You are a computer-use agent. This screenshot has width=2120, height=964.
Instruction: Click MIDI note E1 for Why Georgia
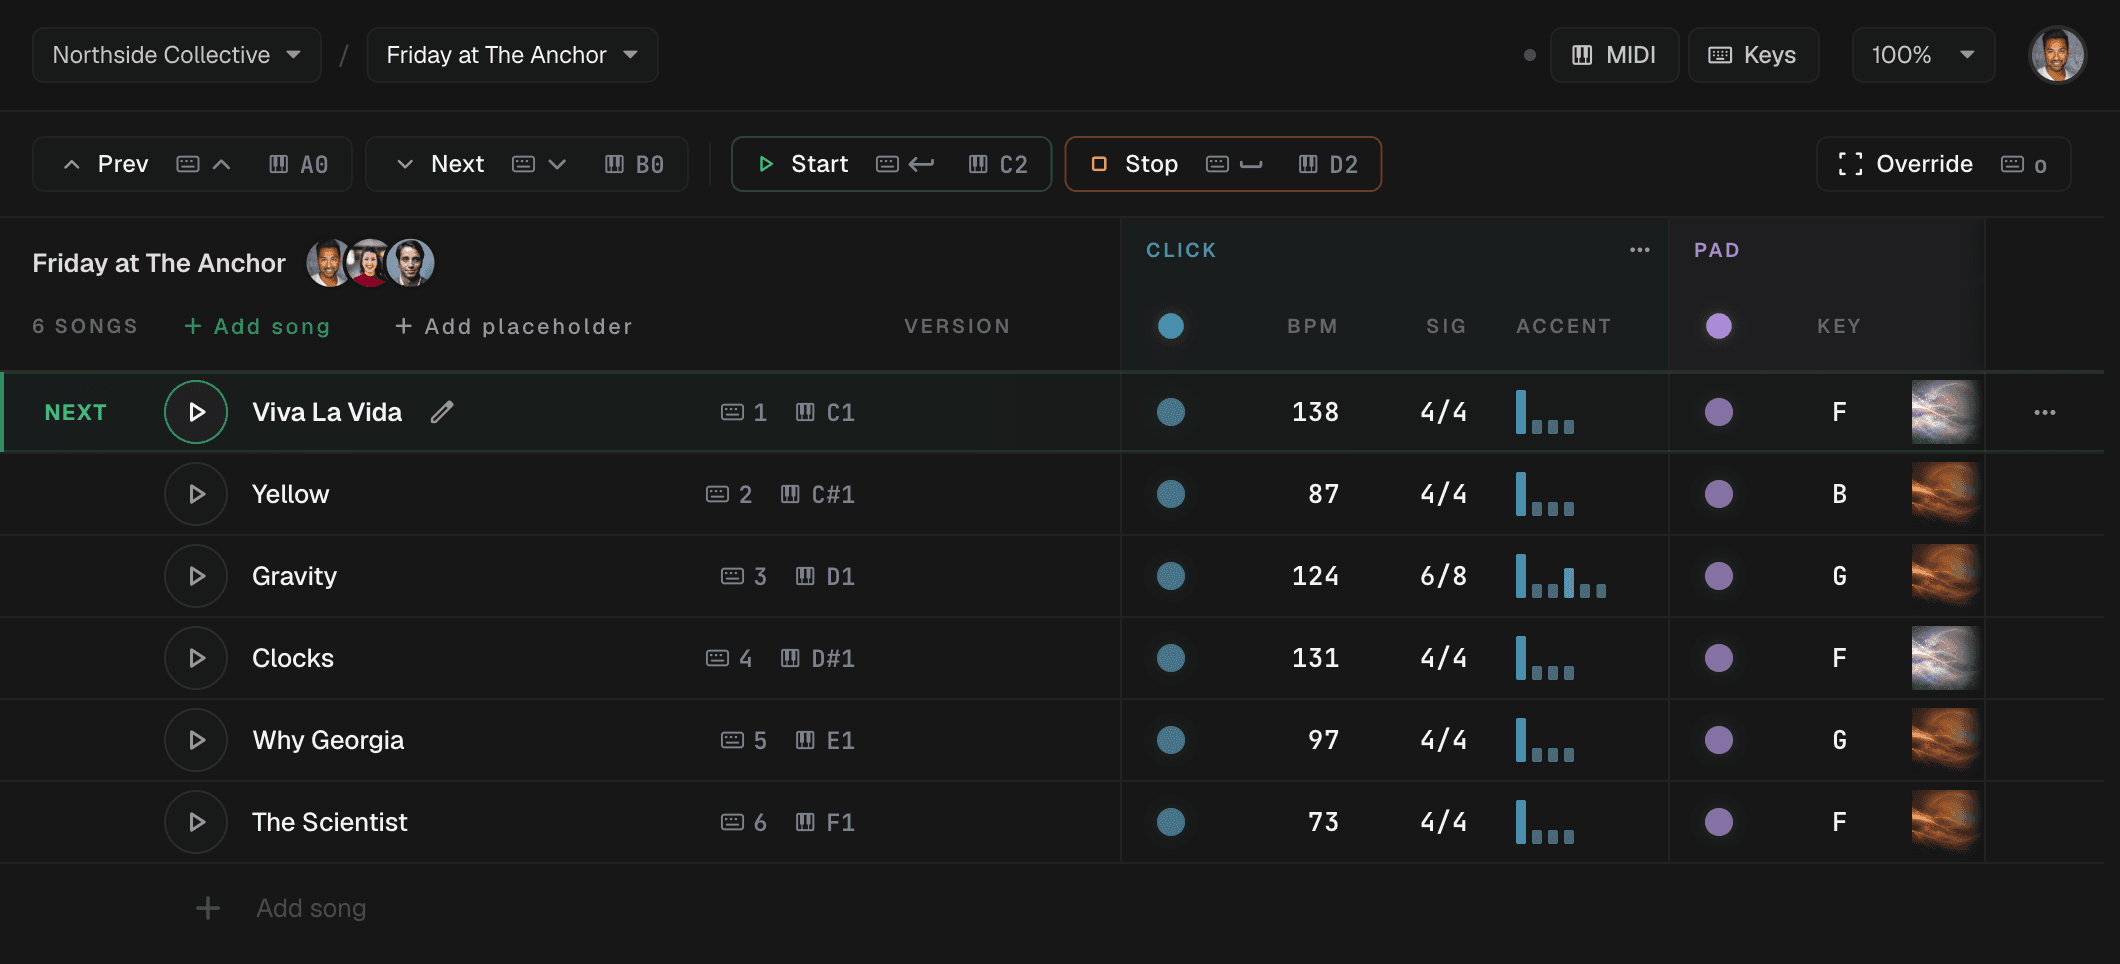(826, 740)
